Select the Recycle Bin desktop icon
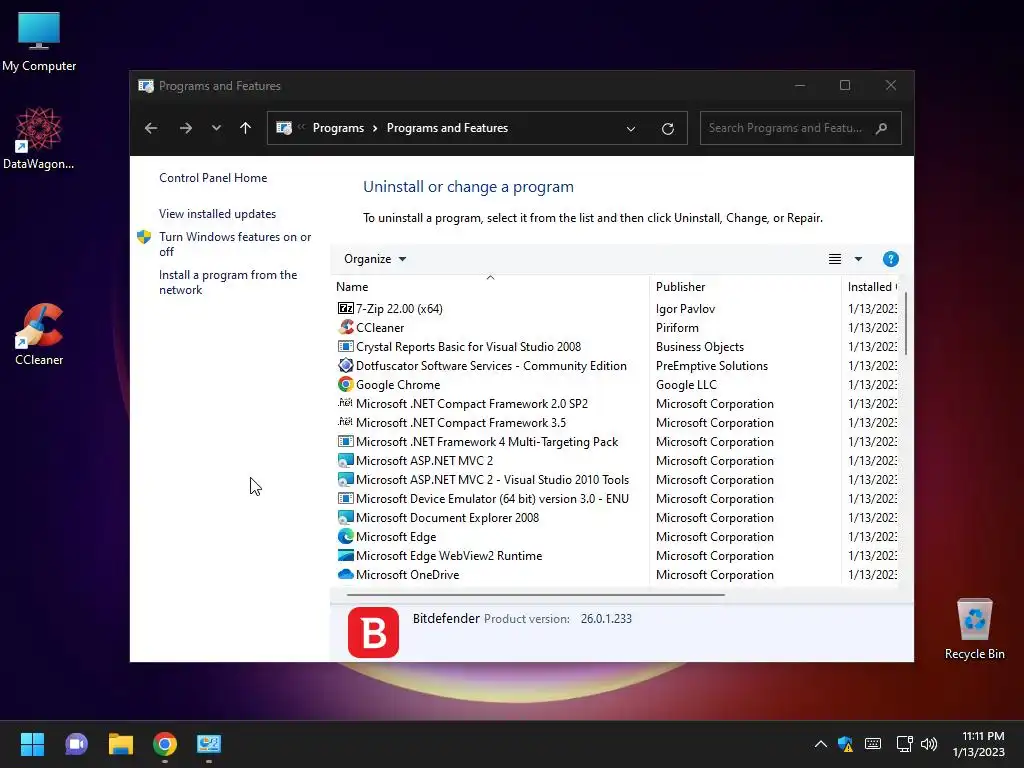1024x768 pixels. (974, 630)
